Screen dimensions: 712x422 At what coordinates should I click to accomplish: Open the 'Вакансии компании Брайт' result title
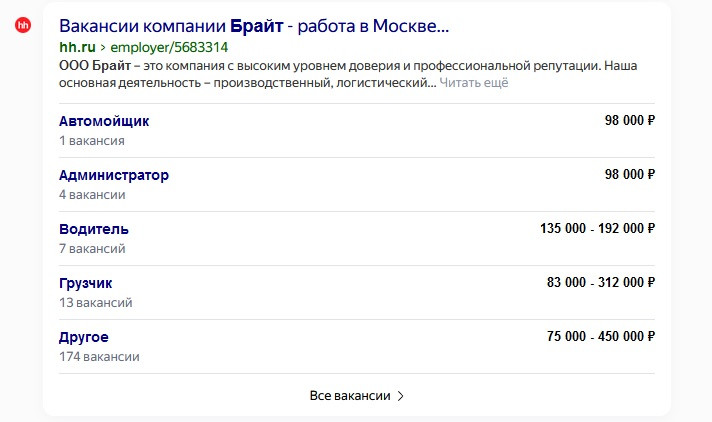coord(254,26)
